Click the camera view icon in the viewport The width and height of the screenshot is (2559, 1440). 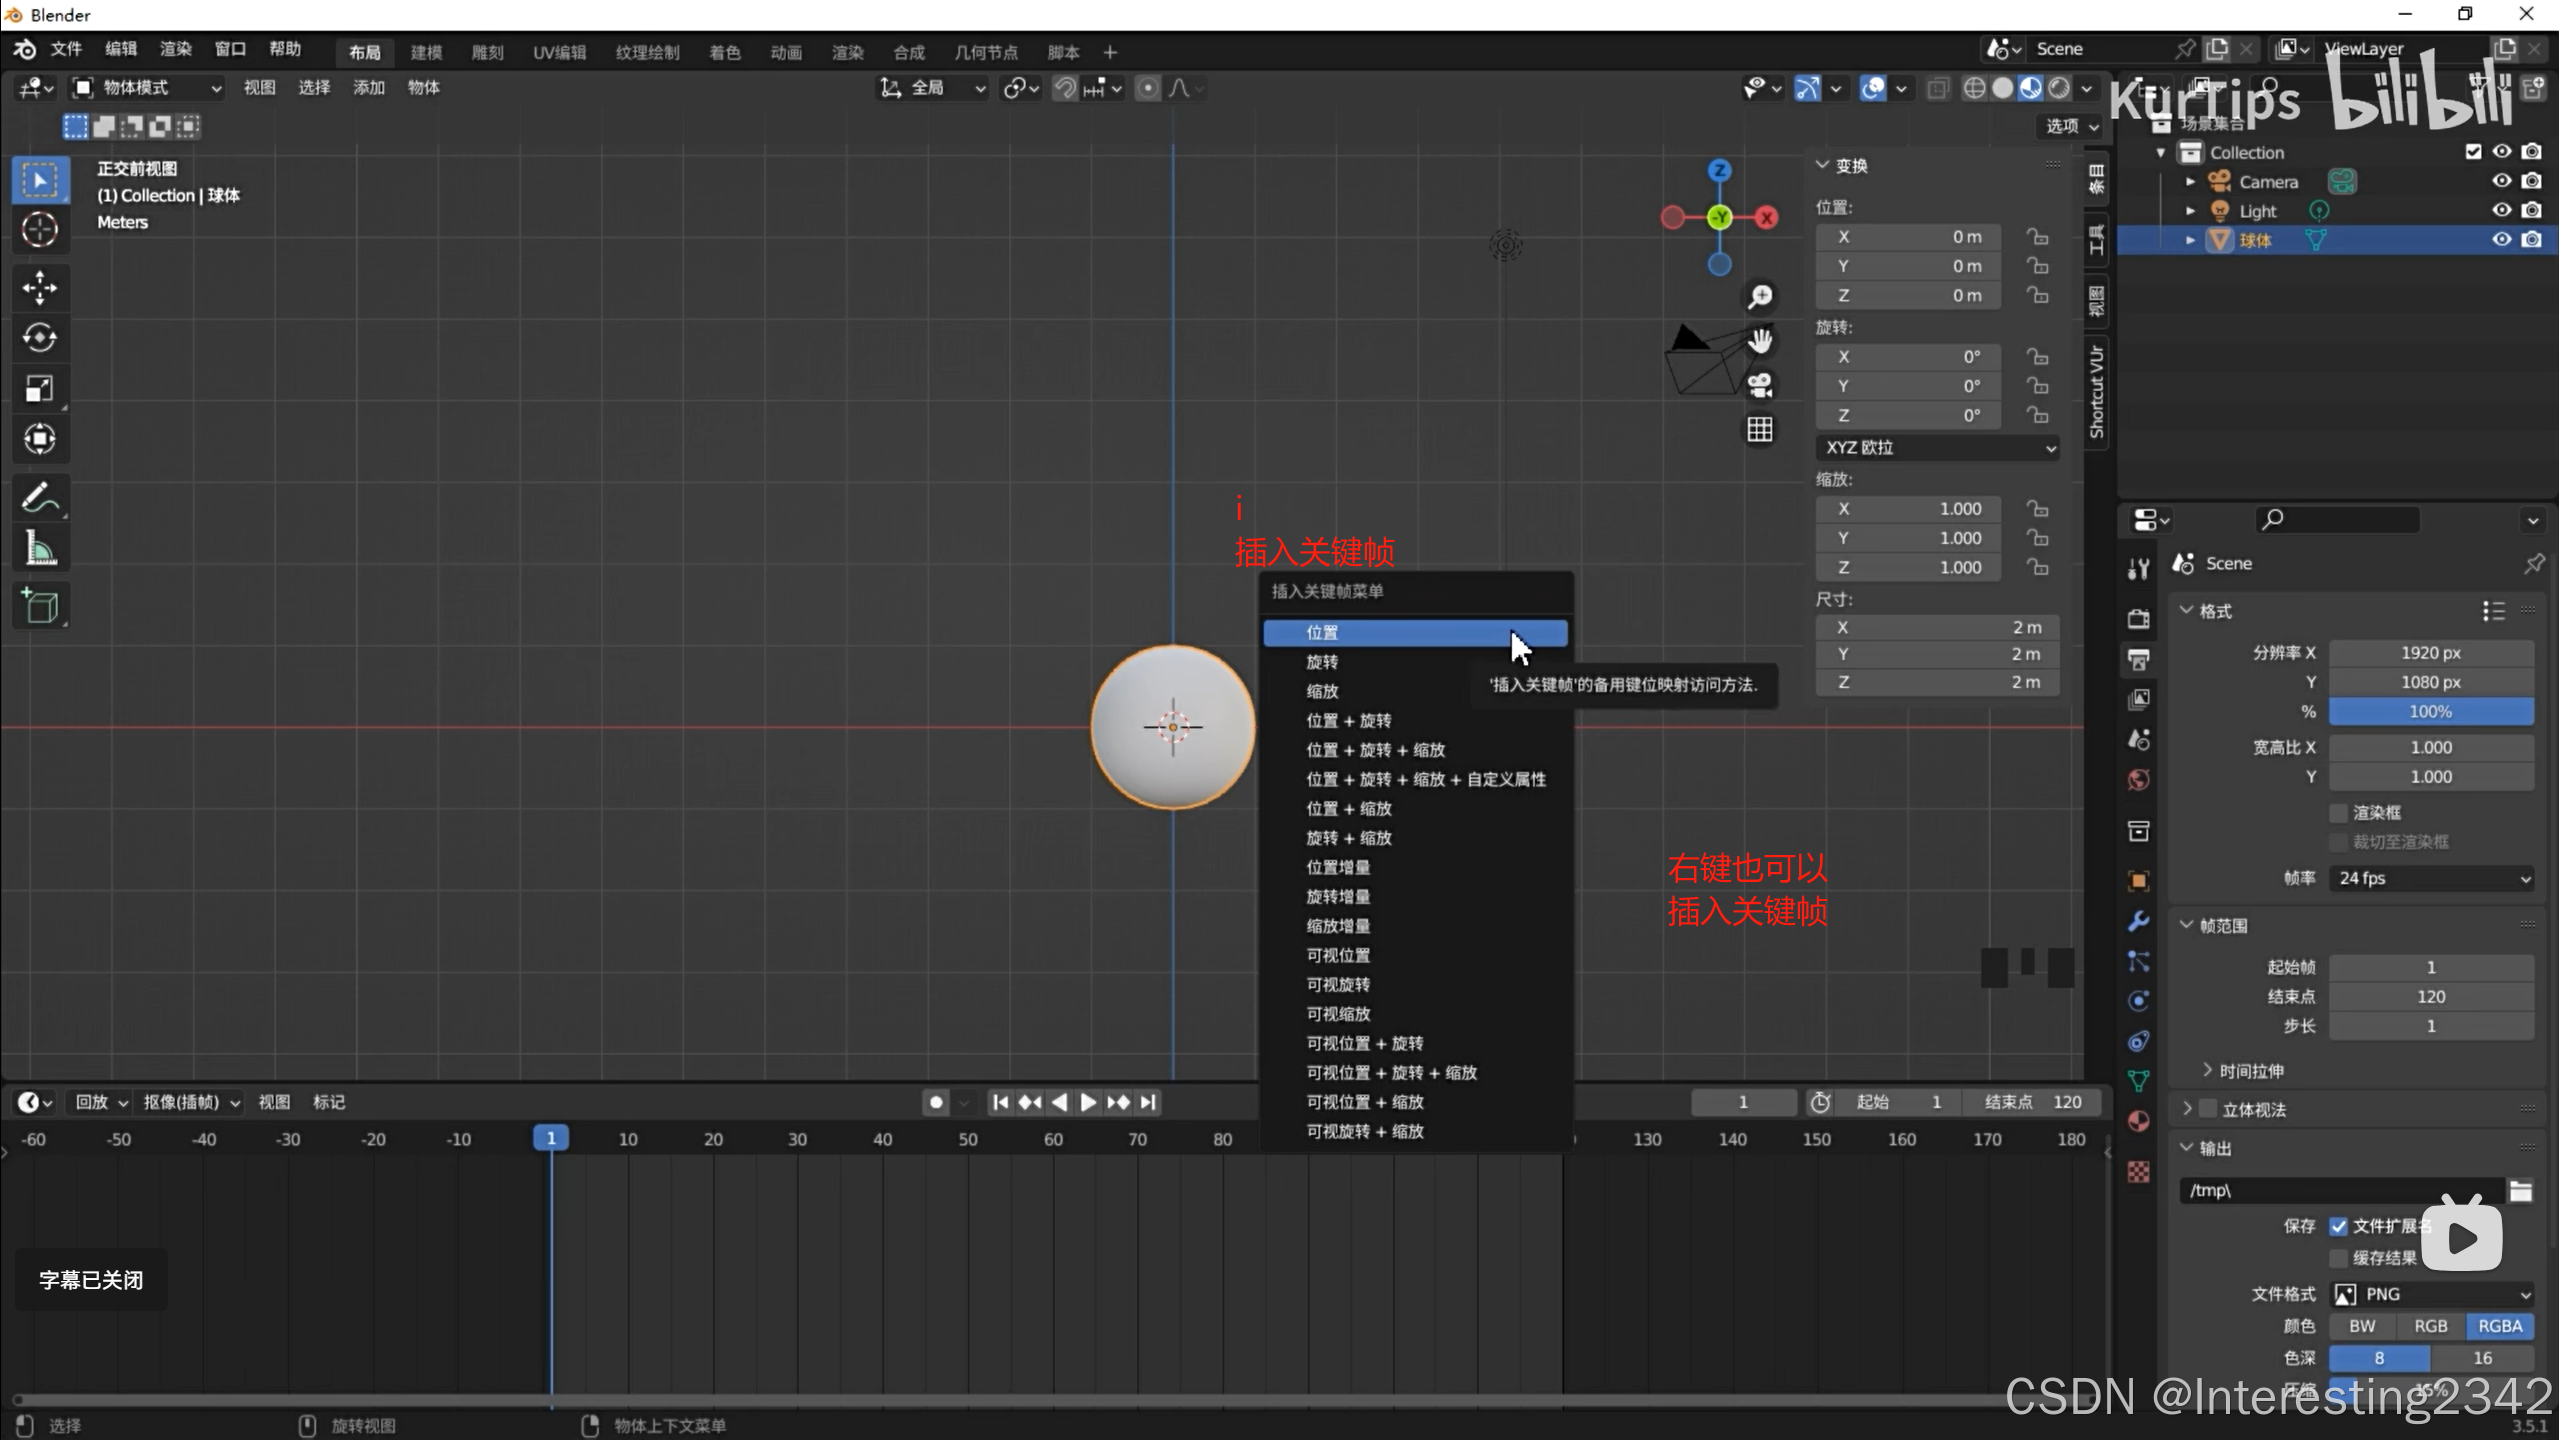coord(1760,385)
